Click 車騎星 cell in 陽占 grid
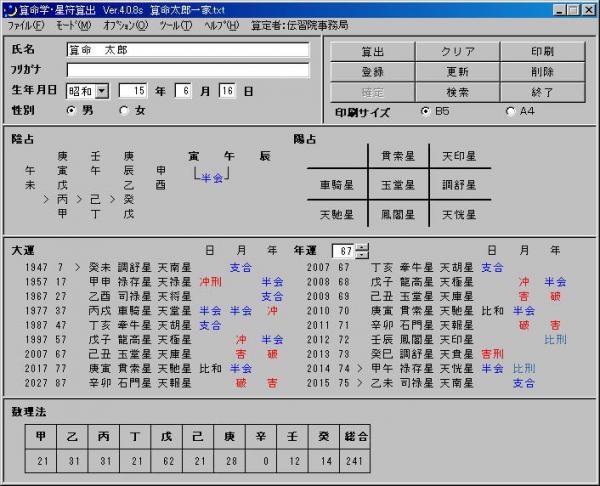600x486 pixels. coord(337,185)
